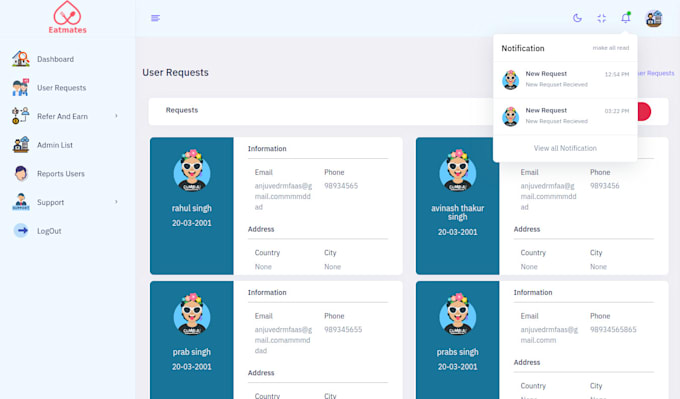Click the notification bell icon
Screen dimensions: 680x399
coord(625,18)
